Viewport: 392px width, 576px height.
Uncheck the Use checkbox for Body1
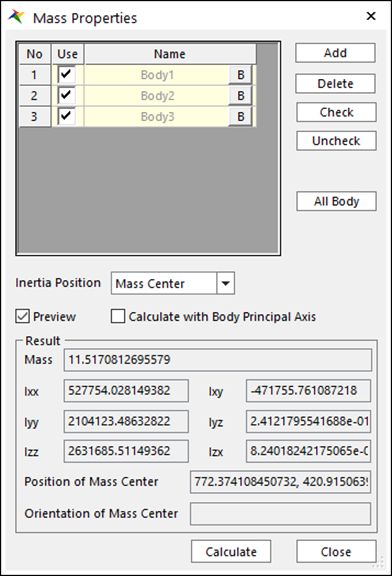66,75
